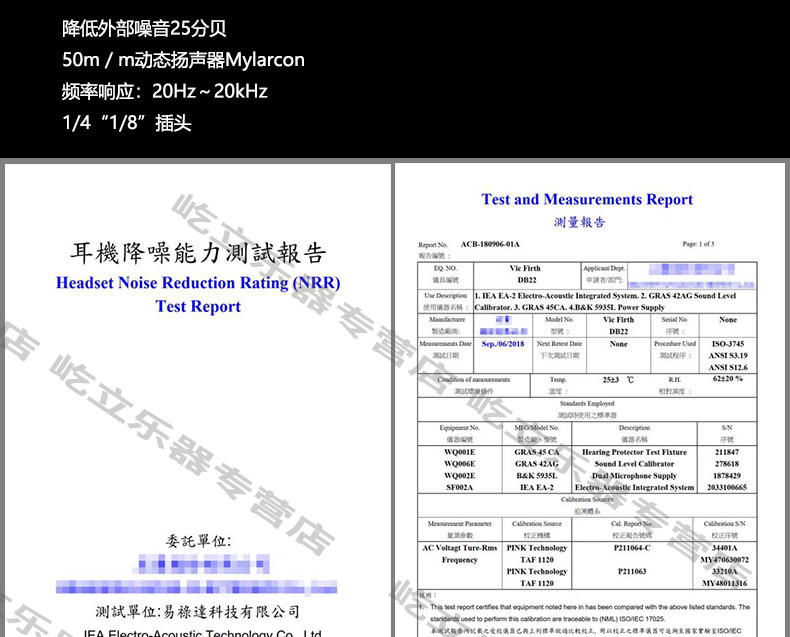Image resolution: width=790 pixels, height=637 pixels.
Task: Click "Headset Noise Reduction Rating (NRR)" heading
Action: coord(198,283)
